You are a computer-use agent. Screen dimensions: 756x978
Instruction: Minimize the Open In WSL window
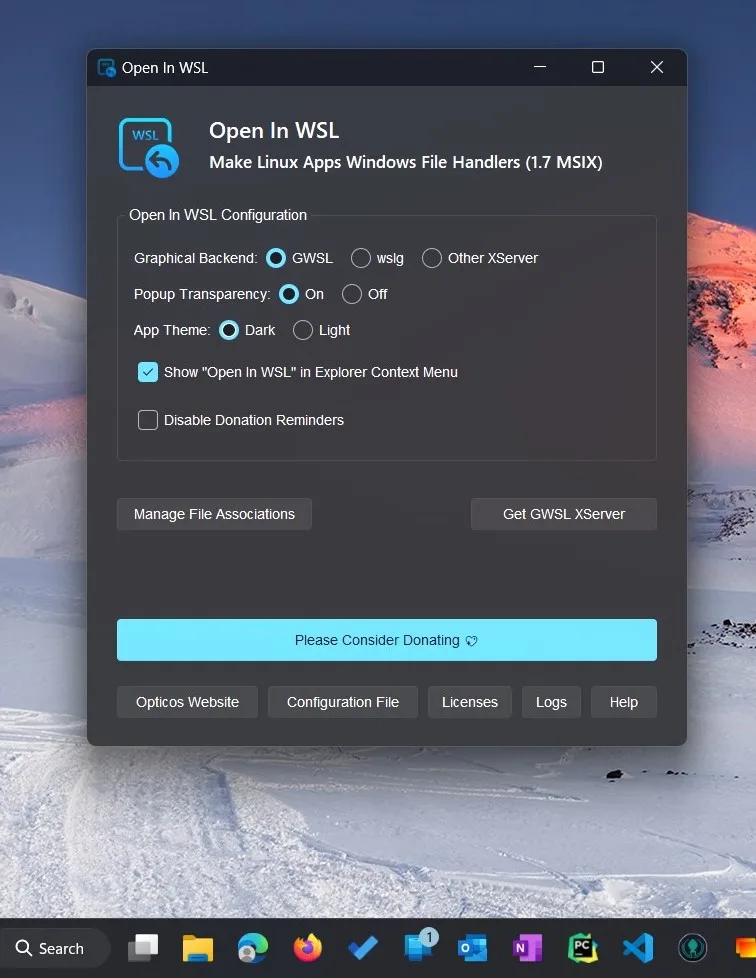(540, 67)
